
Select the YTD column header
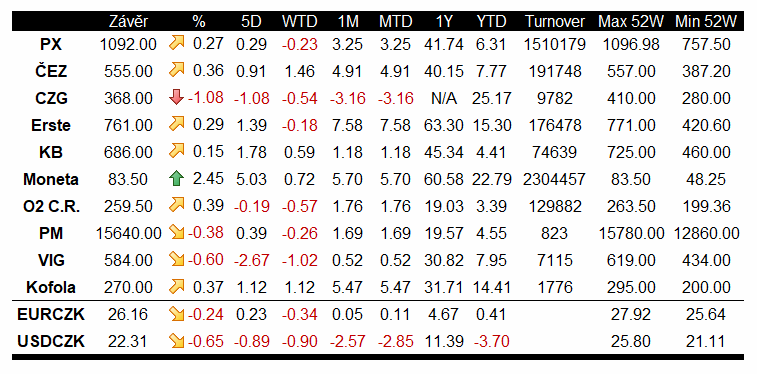(491, 22)
